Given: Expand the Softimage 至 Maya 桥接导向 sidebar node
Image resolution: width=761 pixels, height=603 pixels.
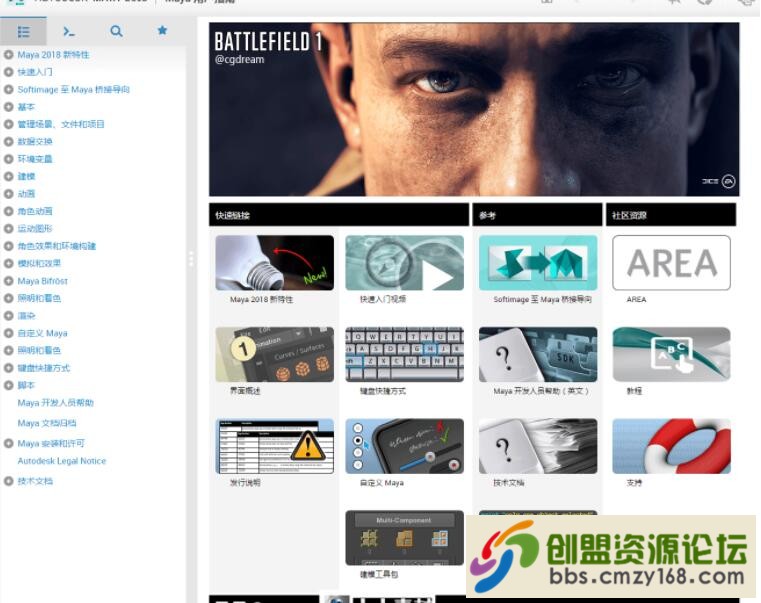Looking at the screenshot, I should (8, 90).
